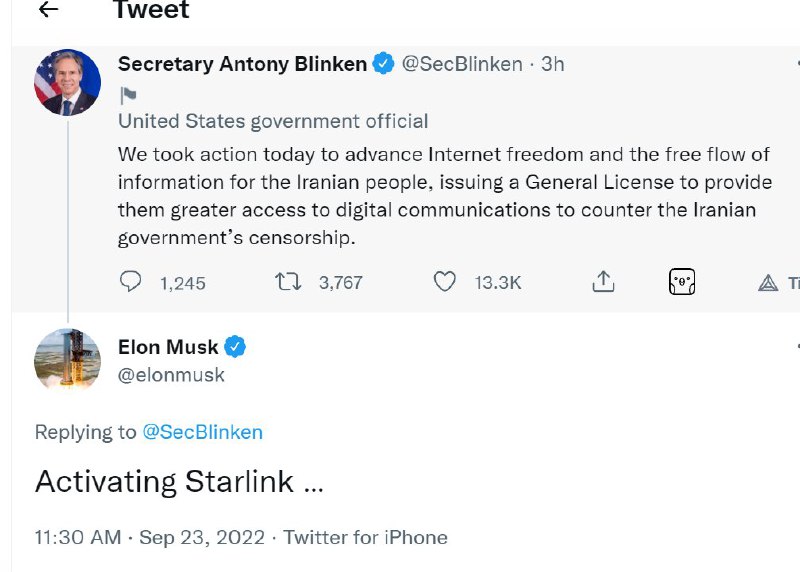Click the square face extension icon
800x572 pixels.
(682, 282)
